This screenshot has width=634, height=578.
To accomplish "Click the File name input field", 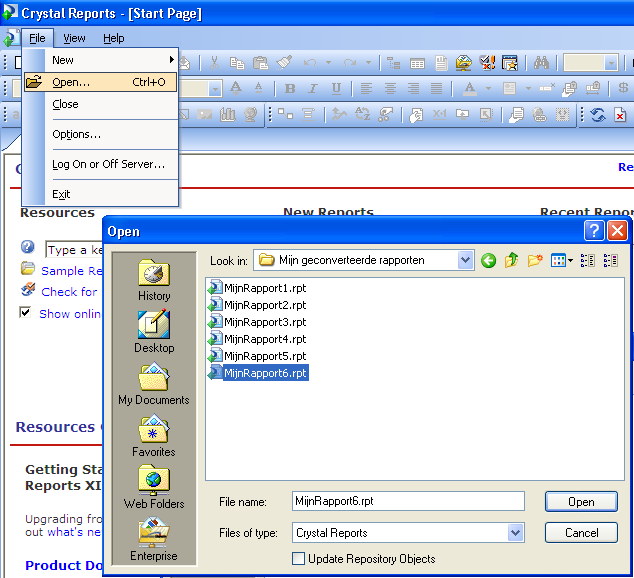I will pos(408,501).
